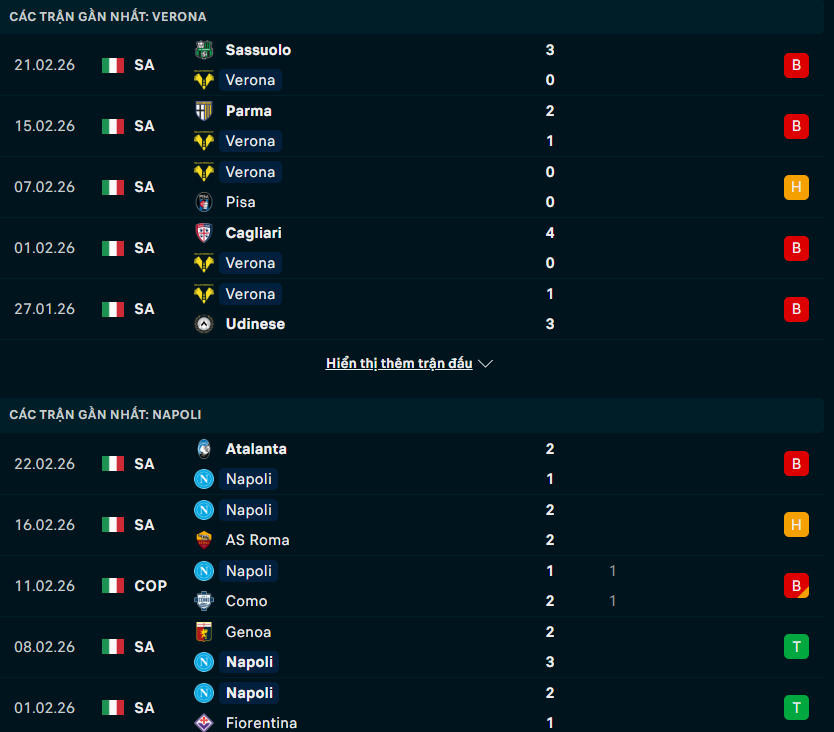This screenshot has width=834, height=732.
Task: Click the Sassuolo team crest
Action: (x=204, y=50)
